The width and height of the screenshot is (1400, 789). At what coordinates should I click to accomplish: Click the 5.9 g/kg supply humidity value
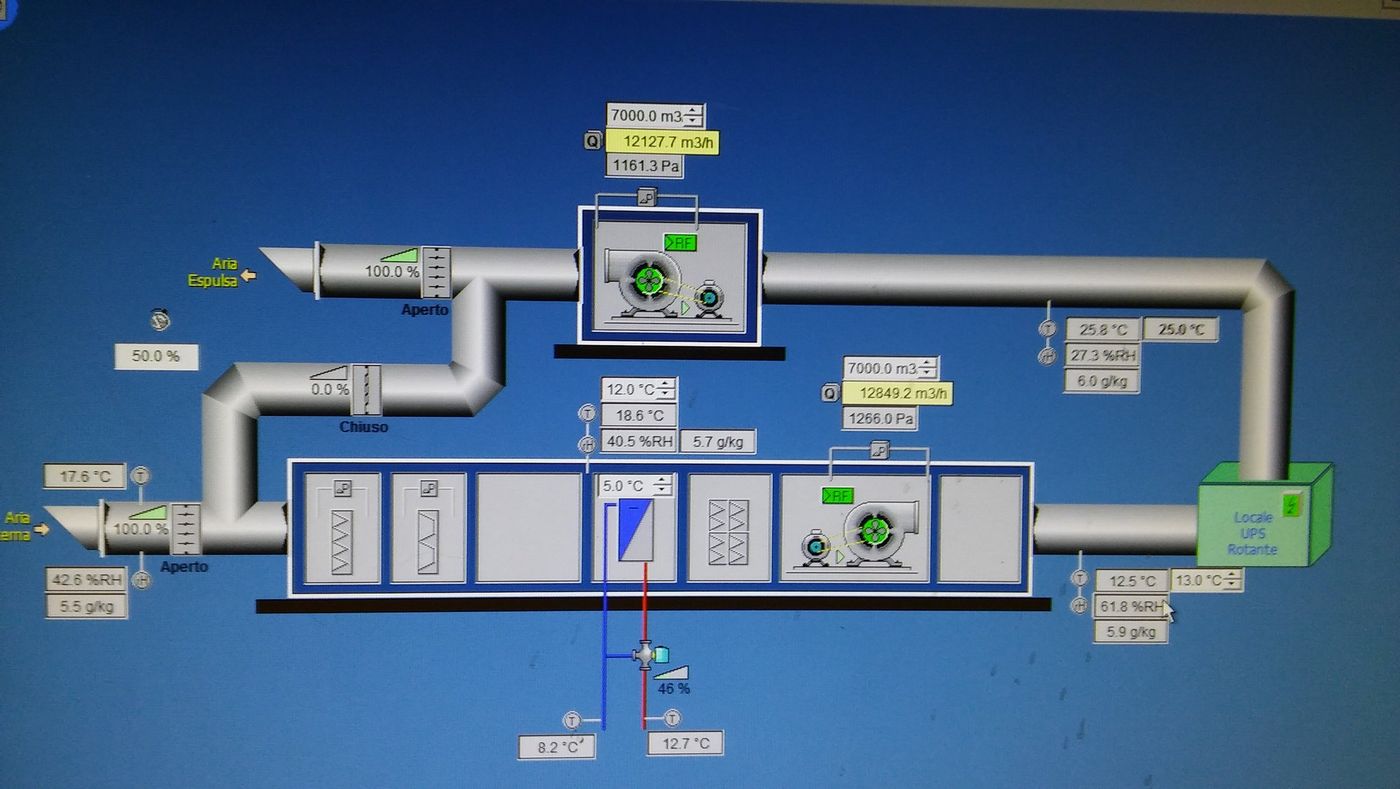point(1131,631)
